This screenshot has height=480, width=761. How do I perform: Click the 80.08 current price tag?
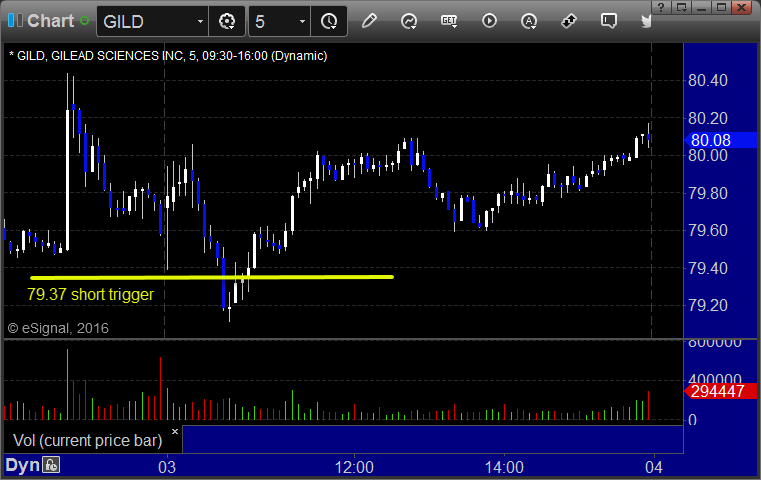click(720, 140)
